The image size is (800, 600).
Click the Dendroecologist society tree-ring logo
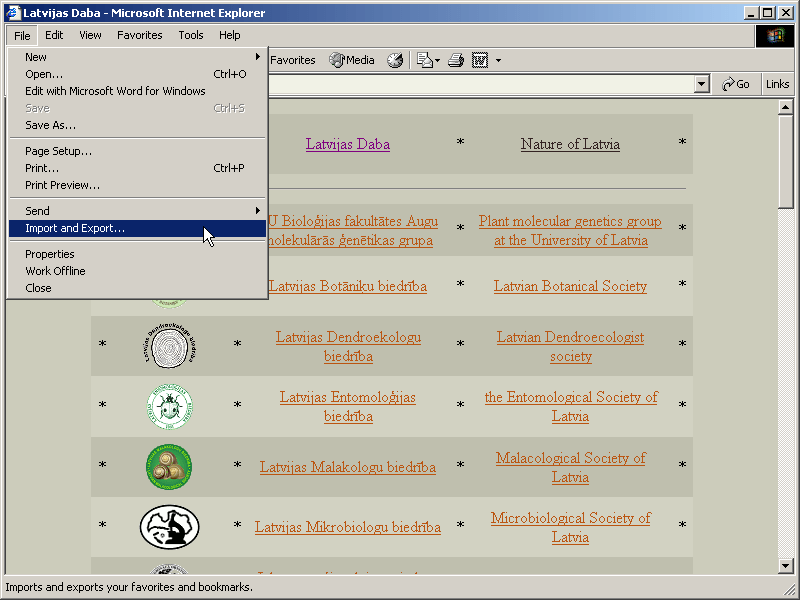pyautogui.click(x=169, y=345)
